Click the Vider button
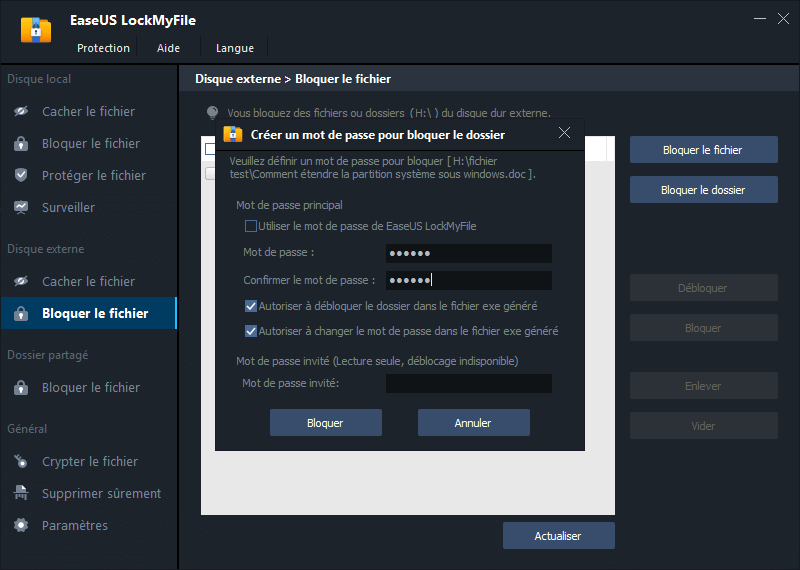 704,426
